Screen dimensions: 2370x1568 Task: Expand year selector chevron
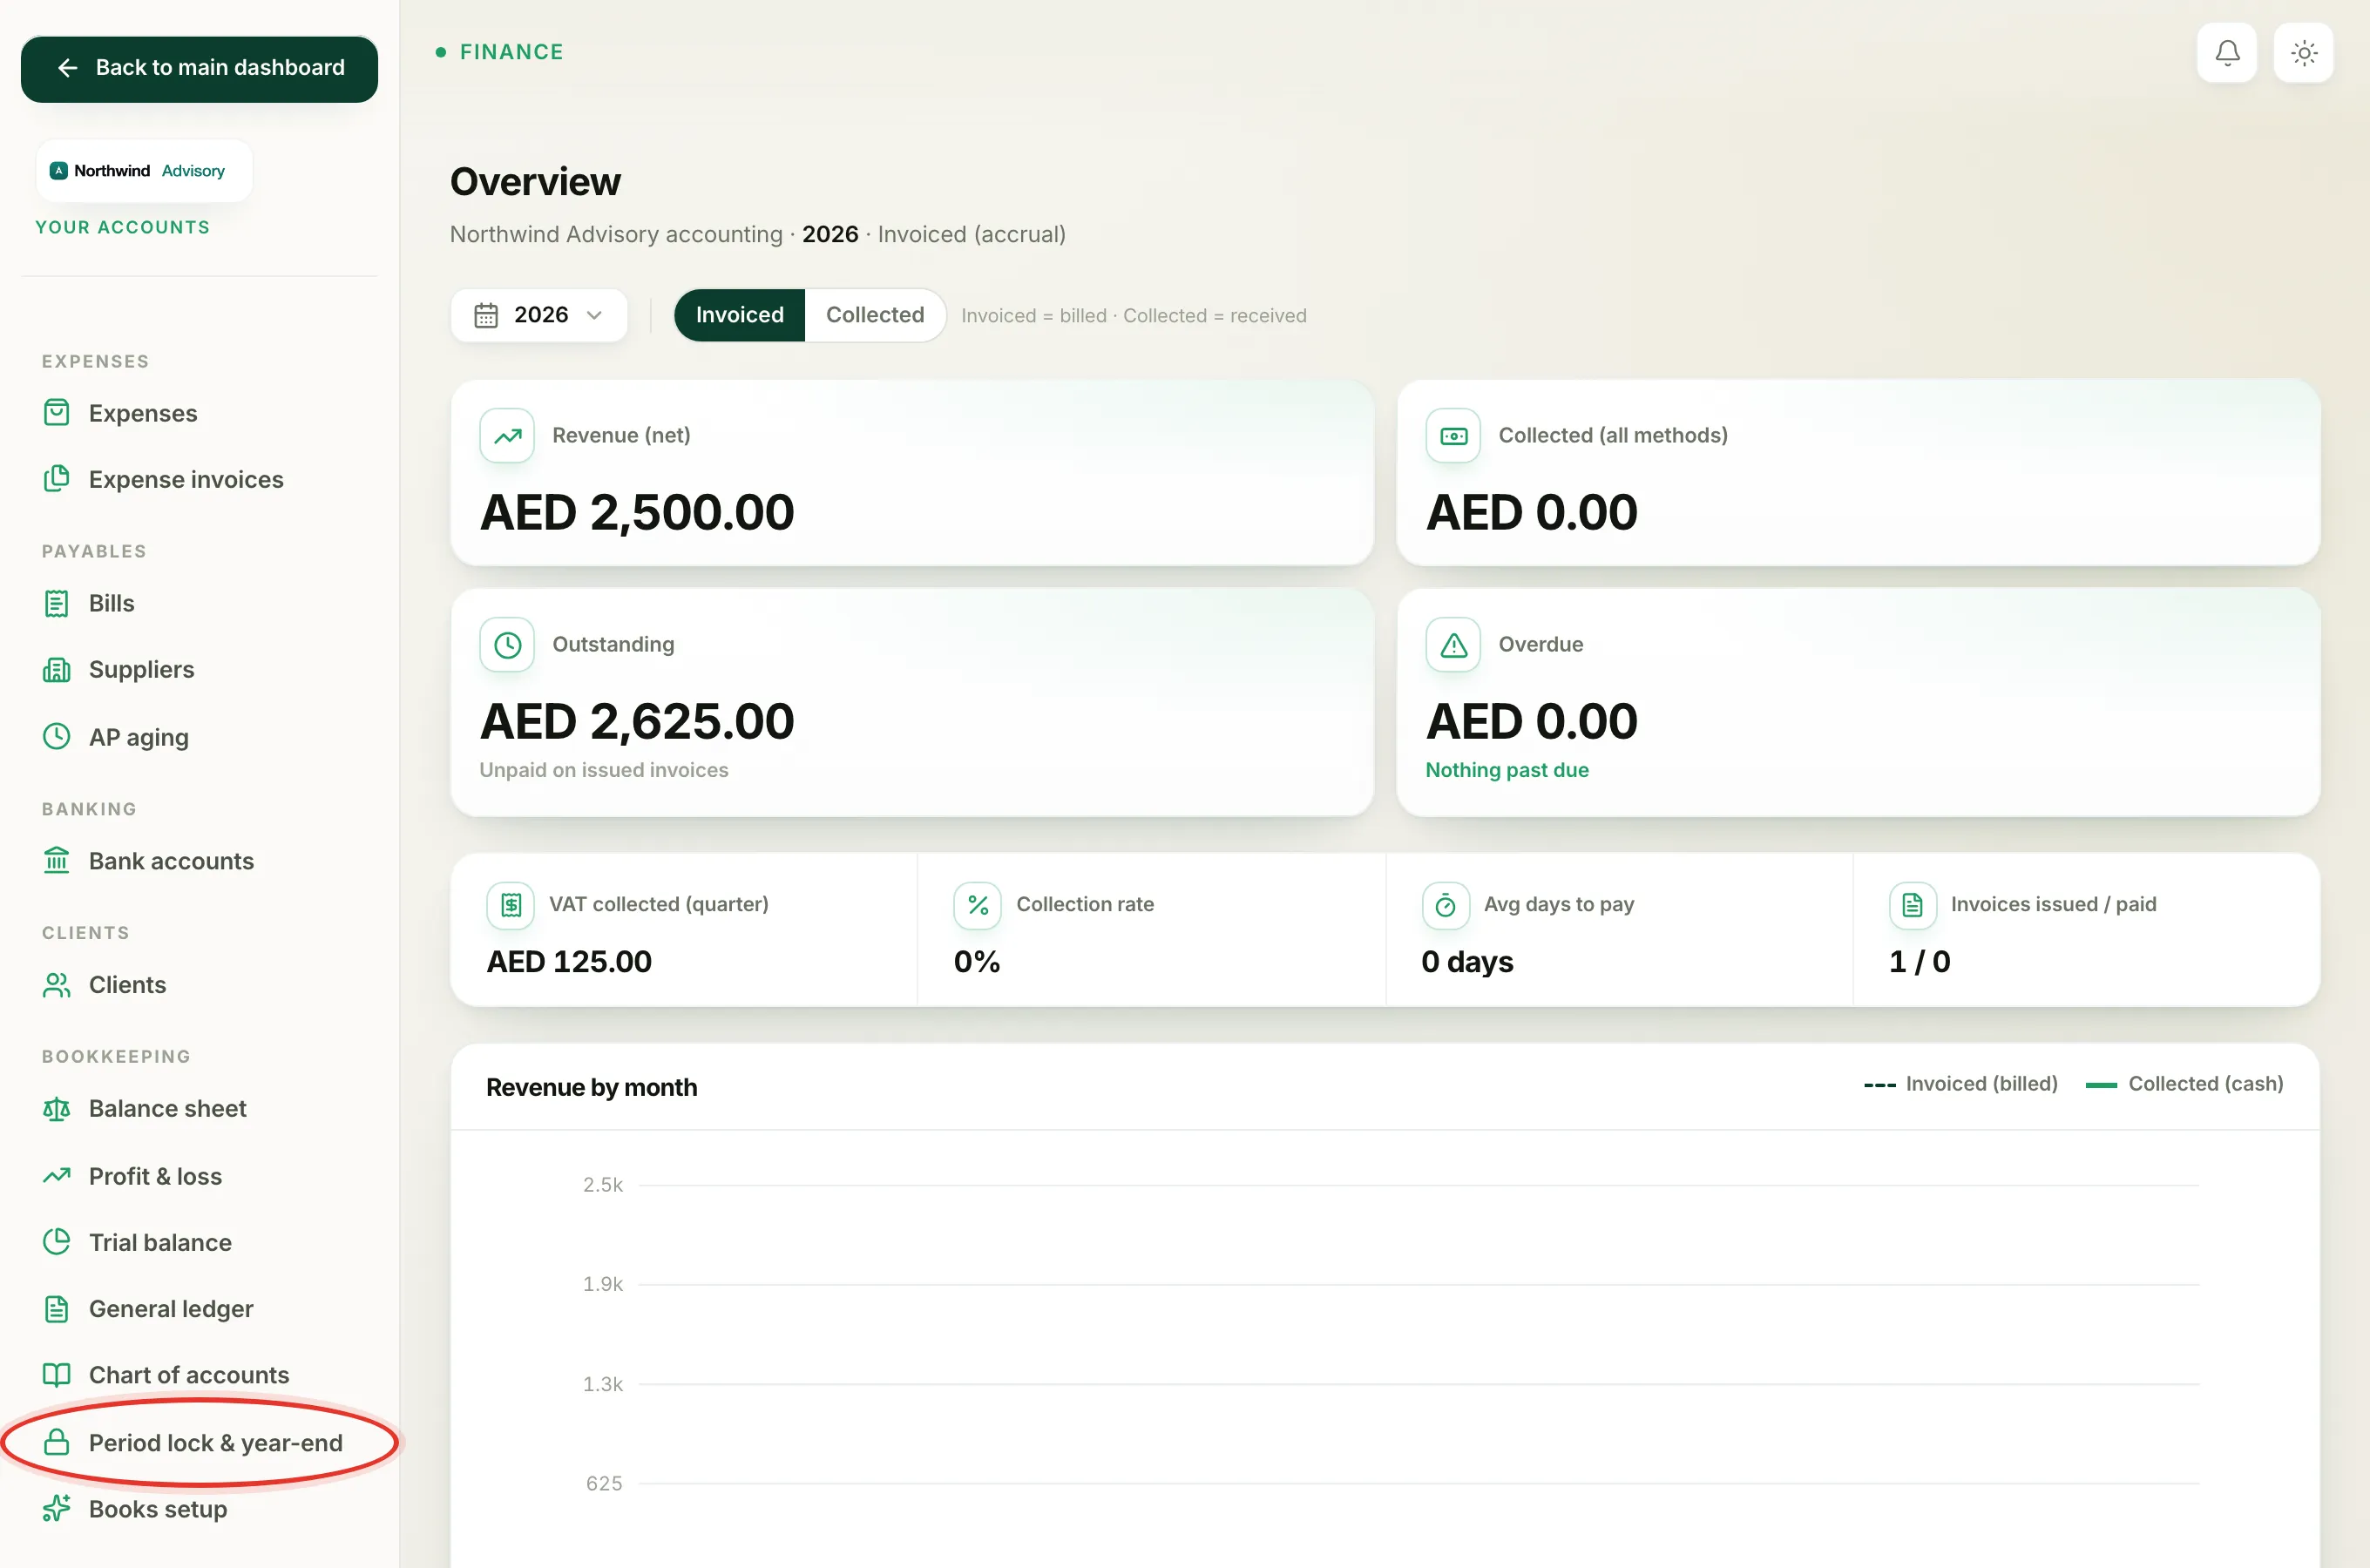[x=594, y=315]
